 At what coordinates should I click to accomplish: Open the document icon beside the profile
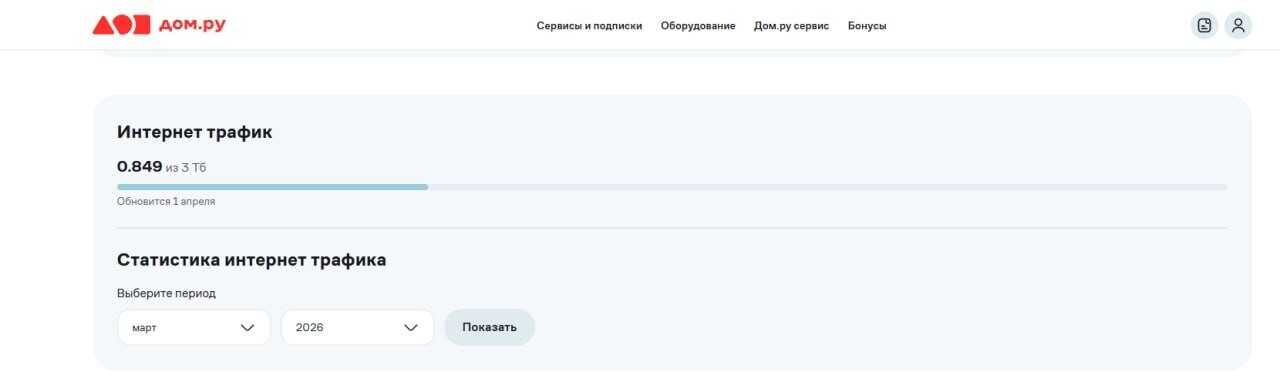click(x=1204, y=26)
